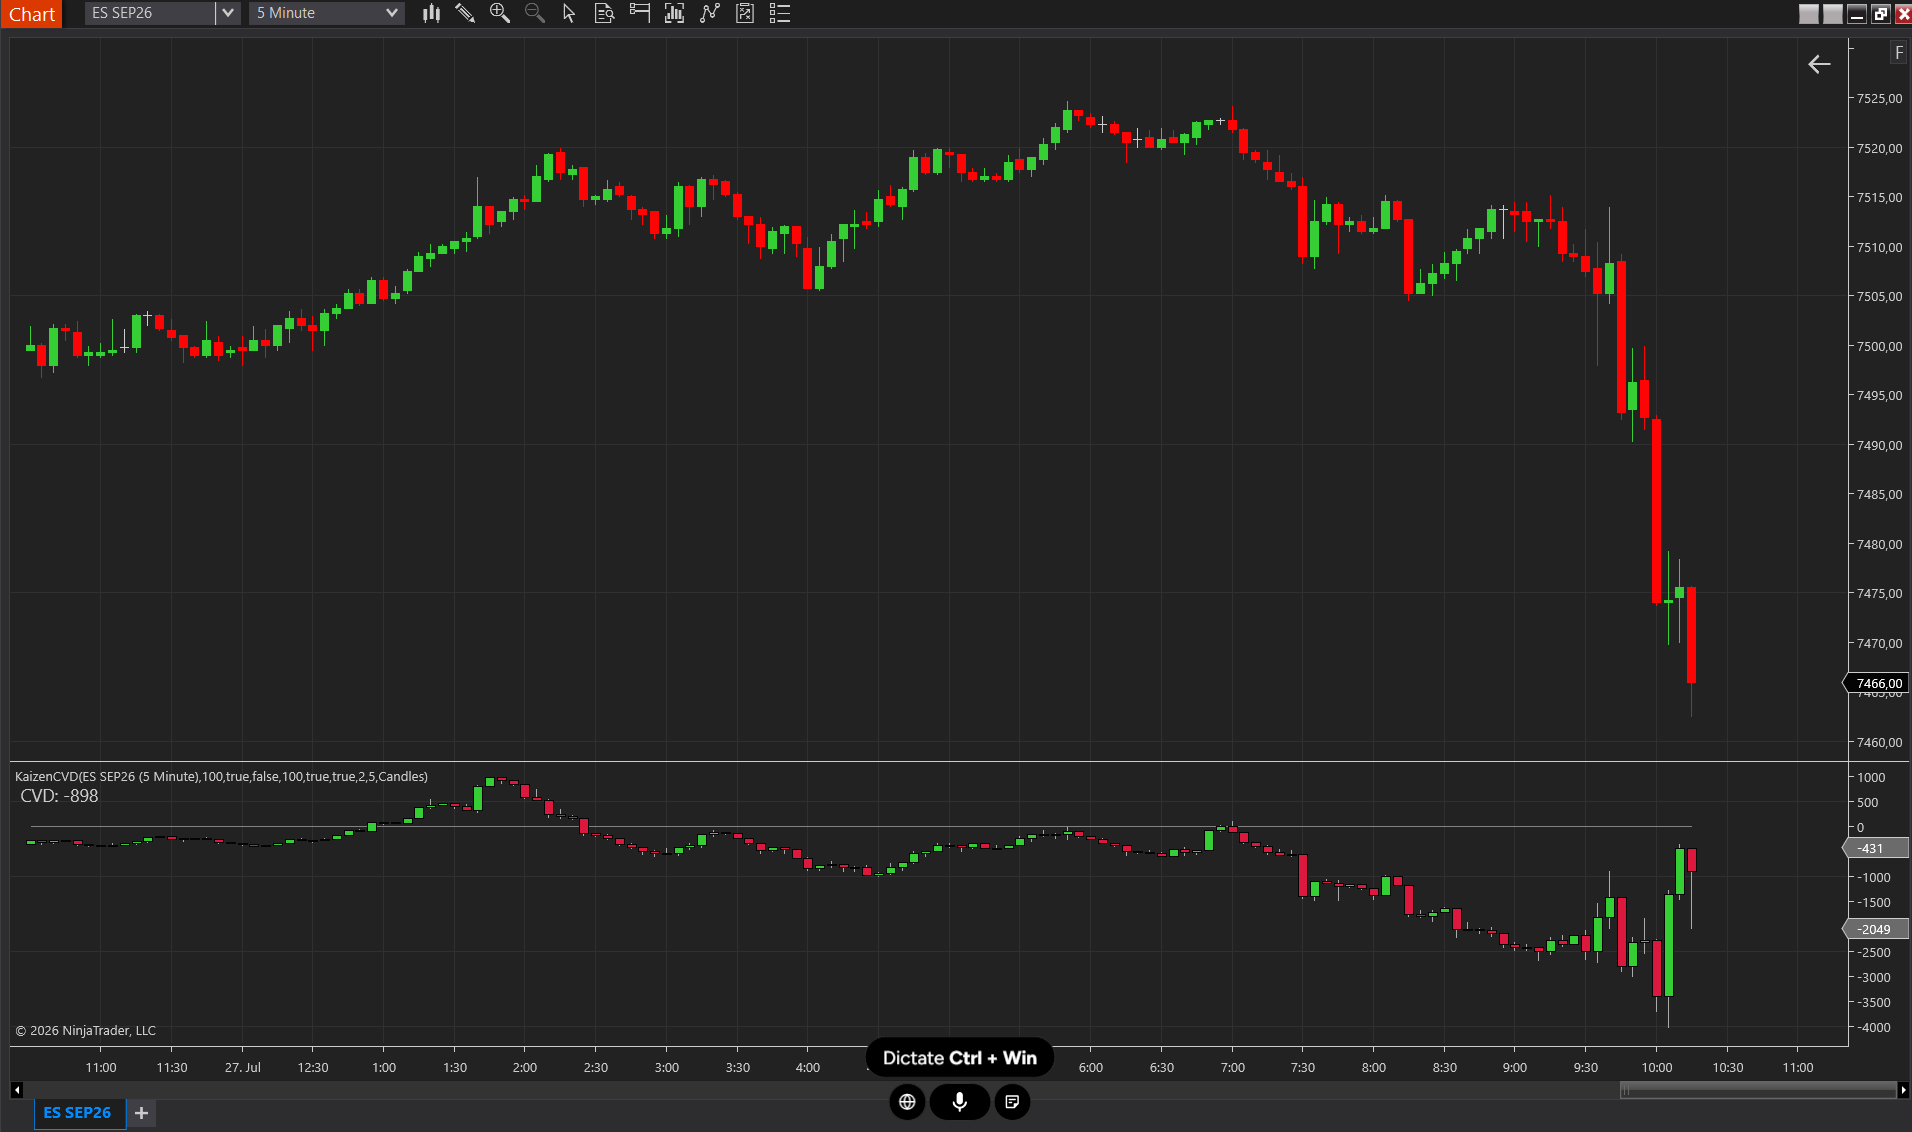Open the Chart Trader icon
This screenshot has width=1912, height=1132.
point(640,13)
